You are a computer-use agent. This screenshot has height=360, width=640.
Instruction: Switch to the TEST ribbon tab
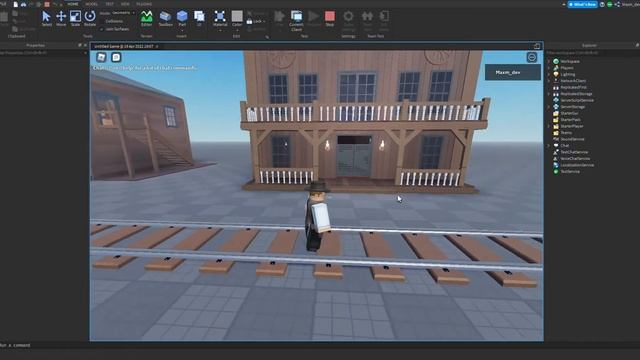click(x=109, y=4)
